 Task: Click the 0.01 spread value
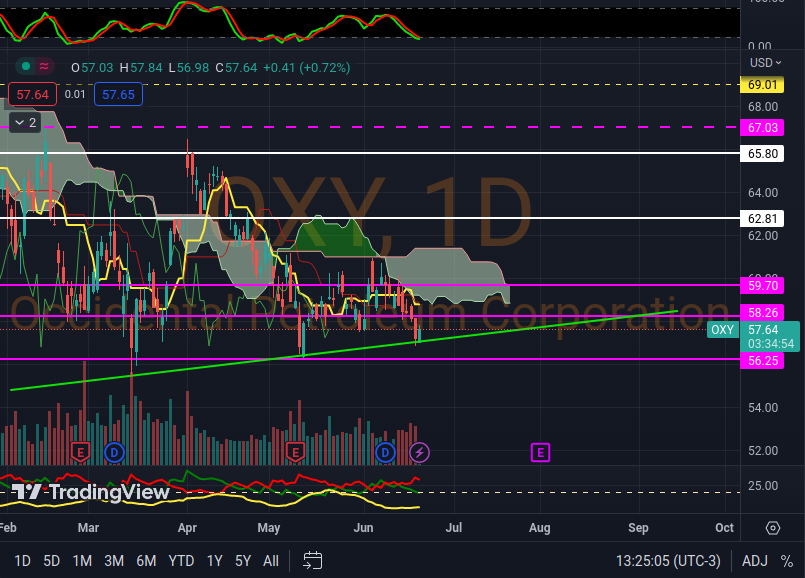(75, 94)
